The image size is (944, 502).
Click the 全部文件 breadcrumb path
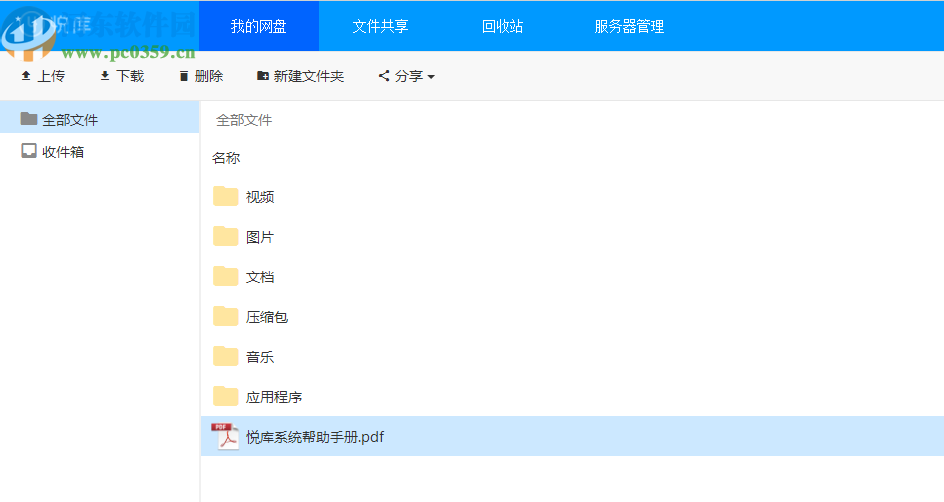(244, 120)
